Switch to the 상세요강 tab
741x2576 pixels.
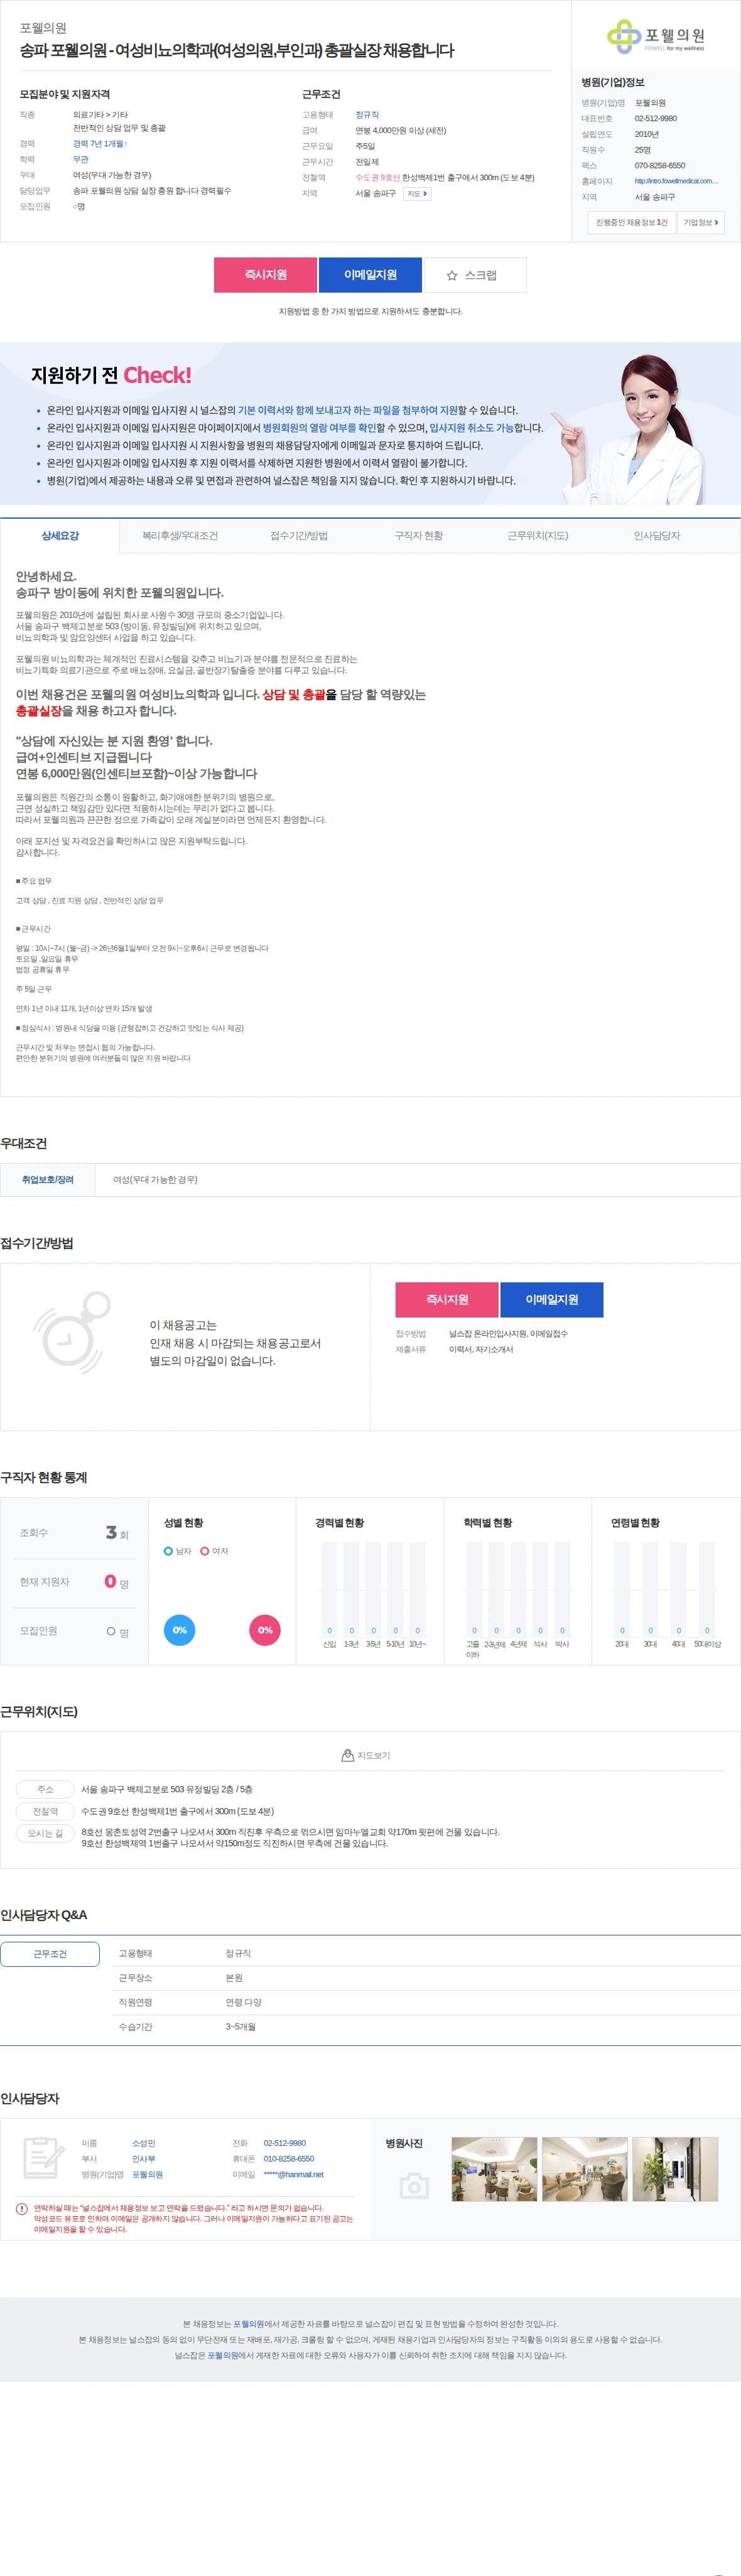click(60, 536)
